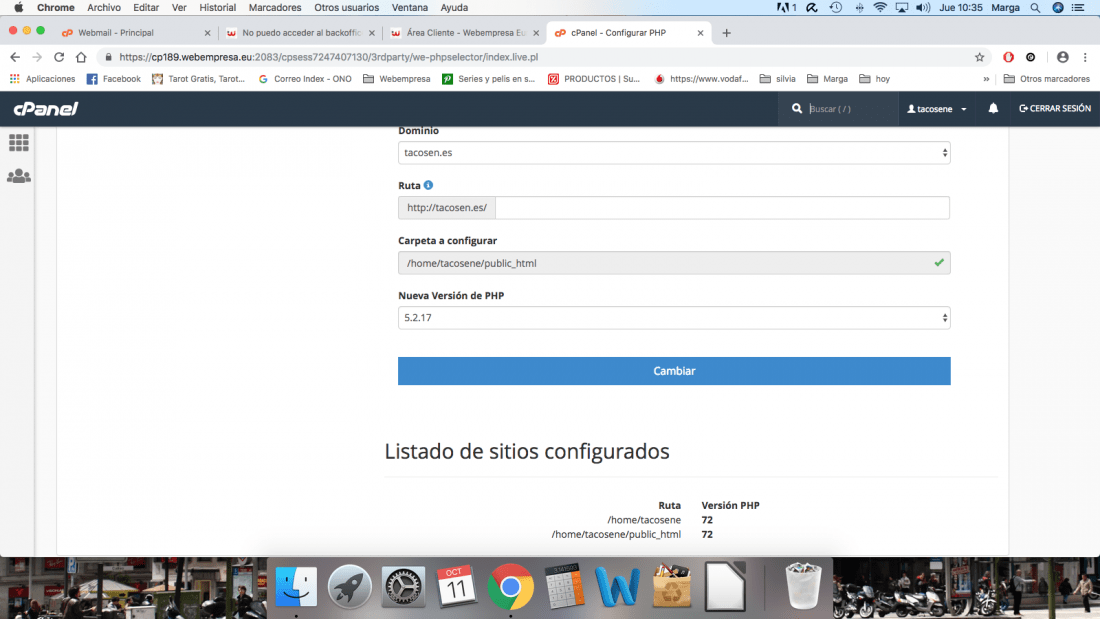Open the user manager people icon

(x=19, y=176)
